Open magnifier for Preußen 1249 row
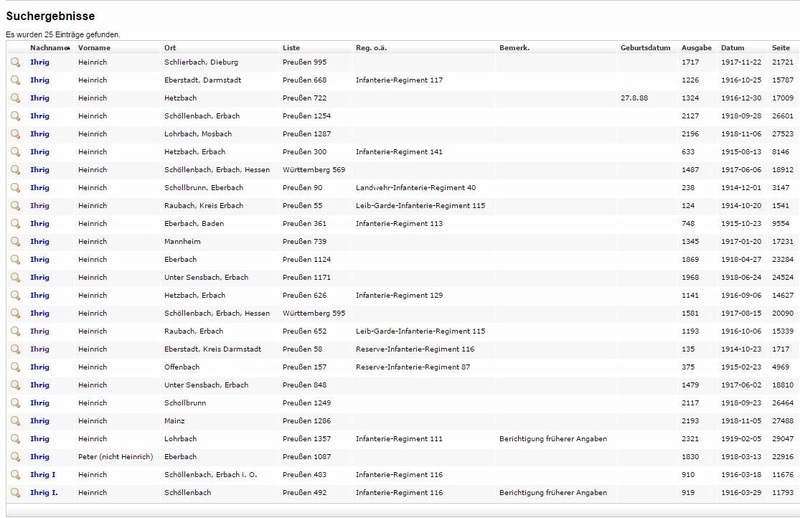Viewport: 800px width, 518px height. tap(15, 403)
